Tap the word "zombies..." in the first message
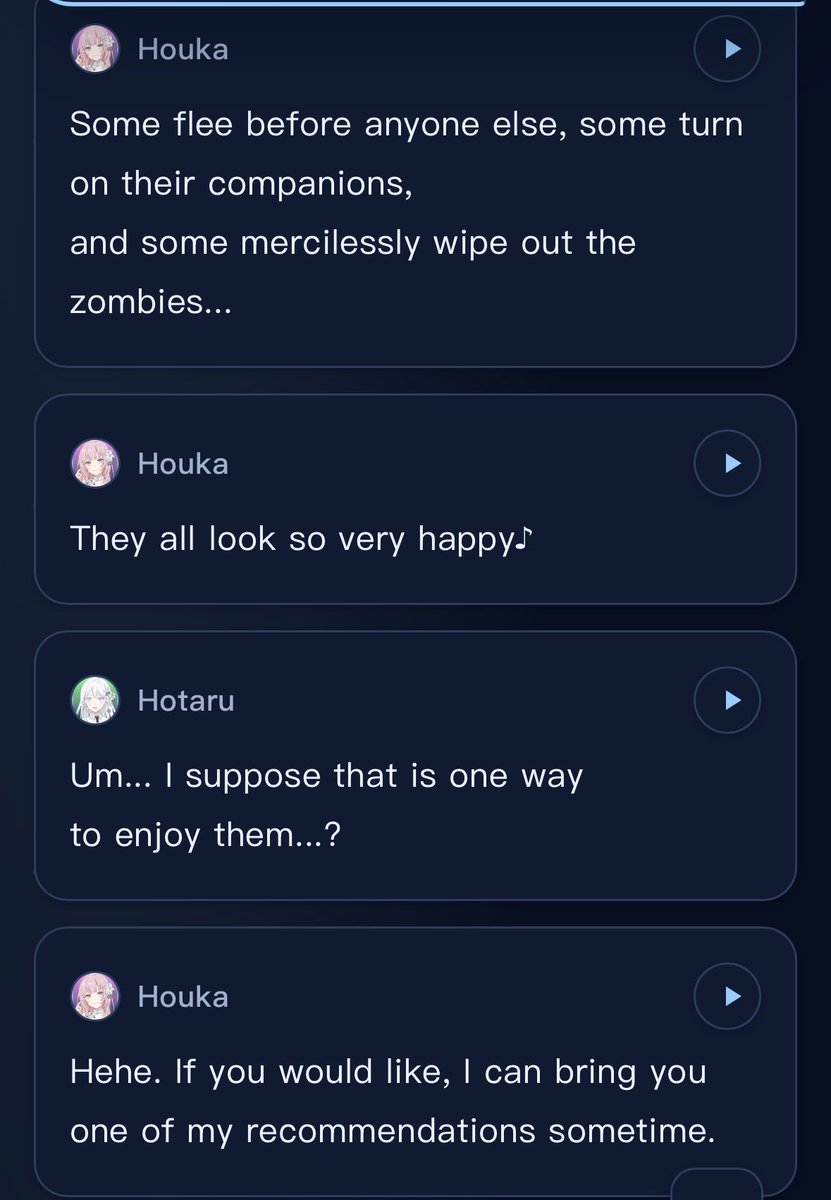The width and height of the screenshot is (831, 1200). (151, 302)
